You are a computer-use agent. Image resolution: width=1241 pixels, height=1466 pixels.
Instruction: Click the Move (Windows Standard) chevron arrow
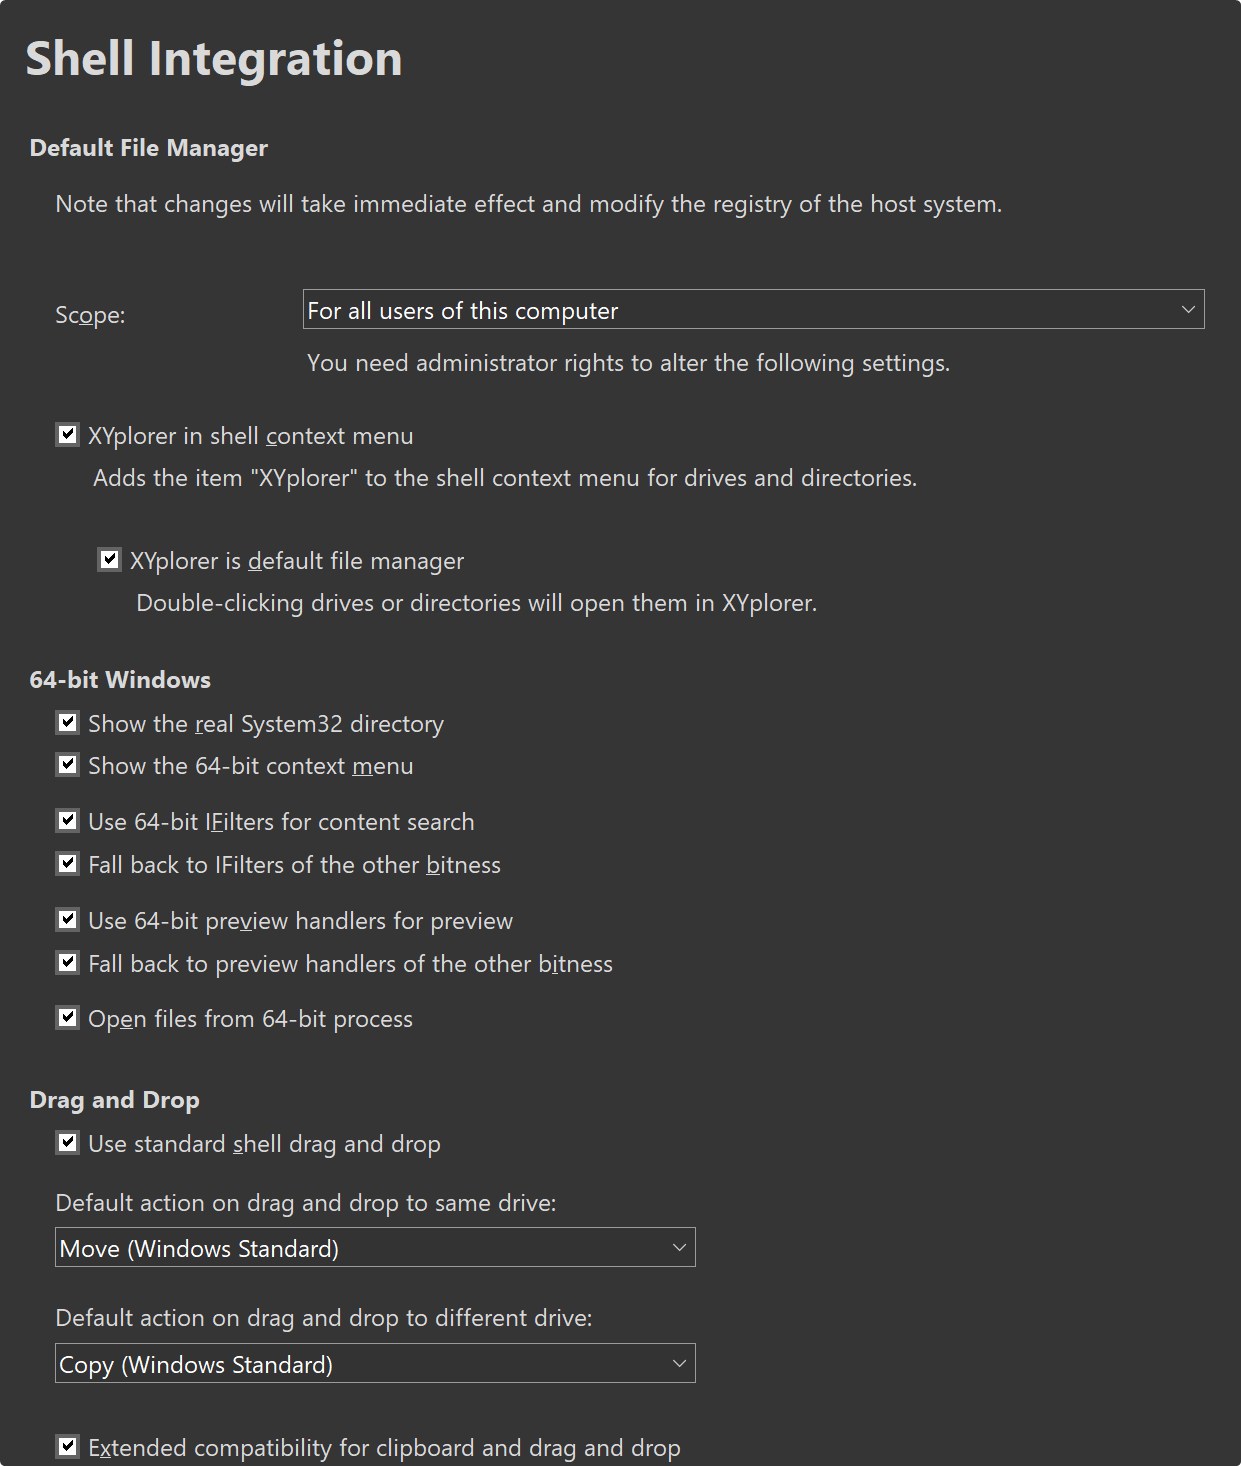point(679,1248)
